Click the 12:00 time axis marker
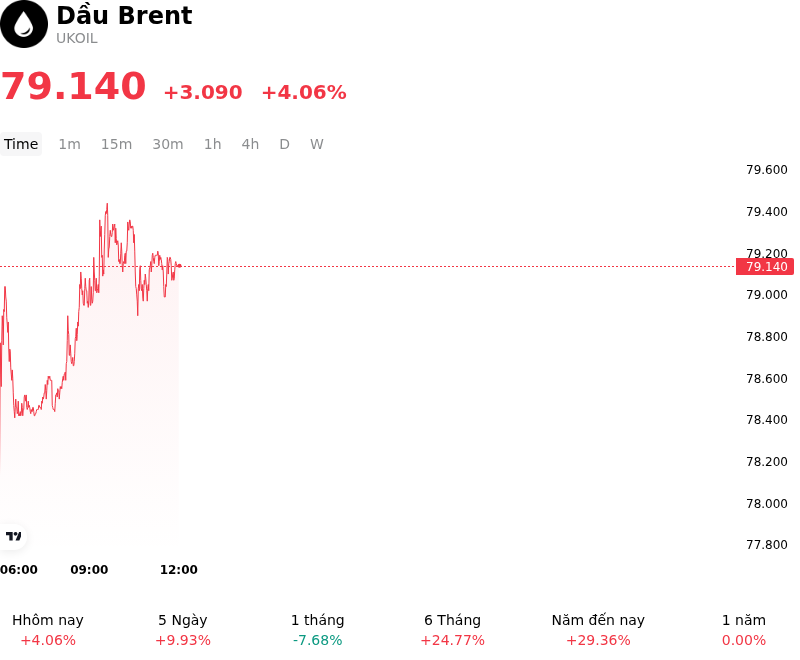The height and width of the screenshot is (660, 800). tap(179, 569)
